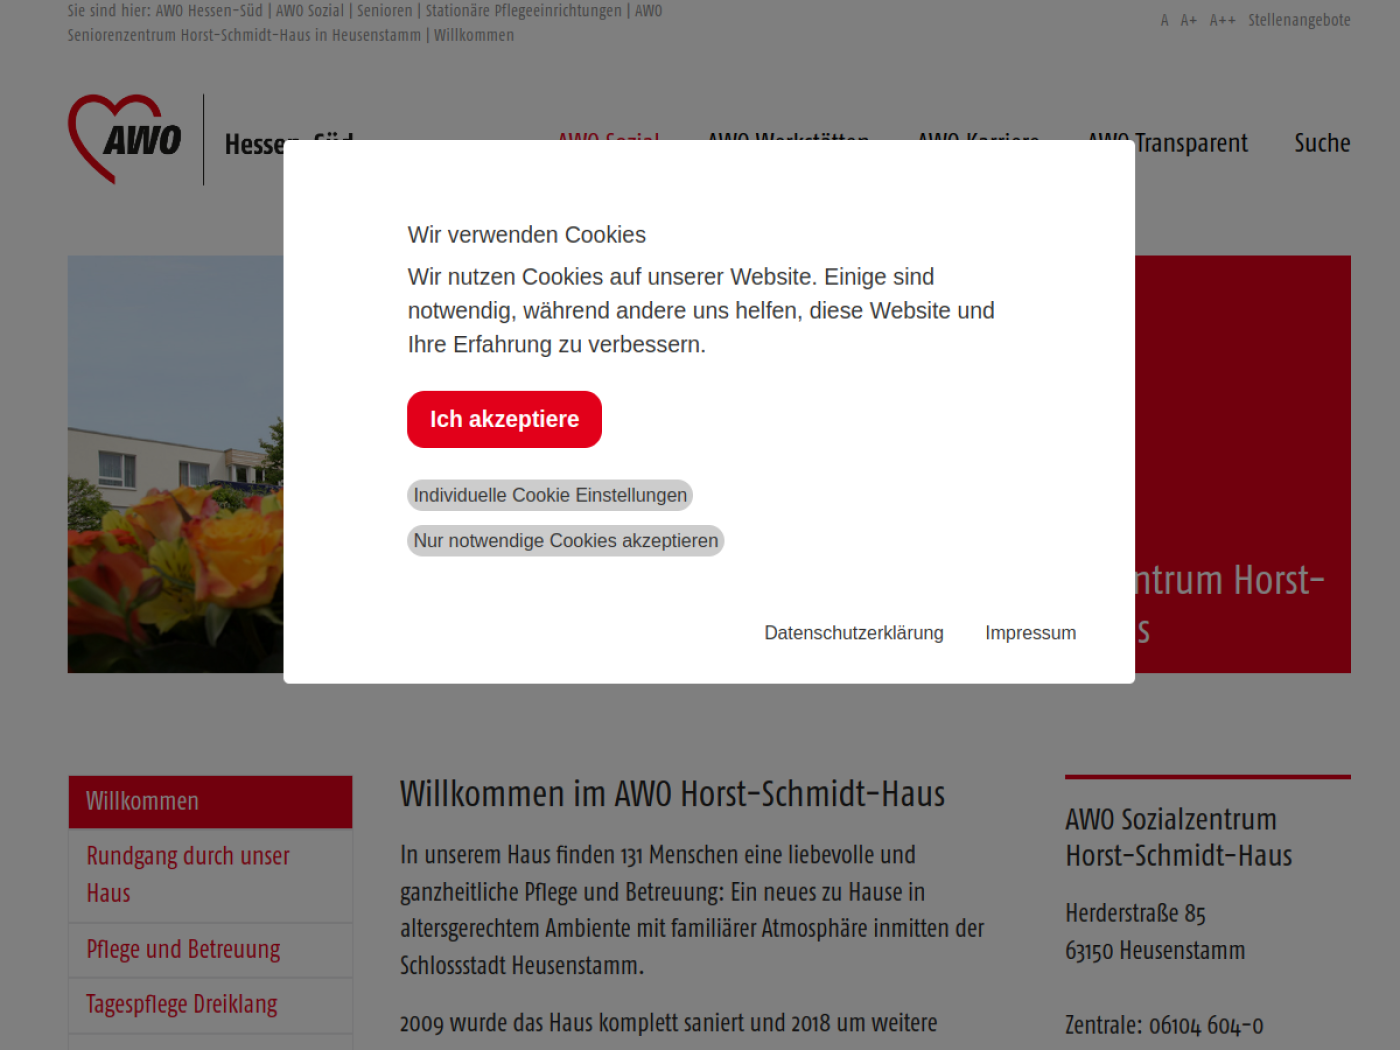
Task: Open the Datenschutzerklärung link
Action: click(854, 633)
